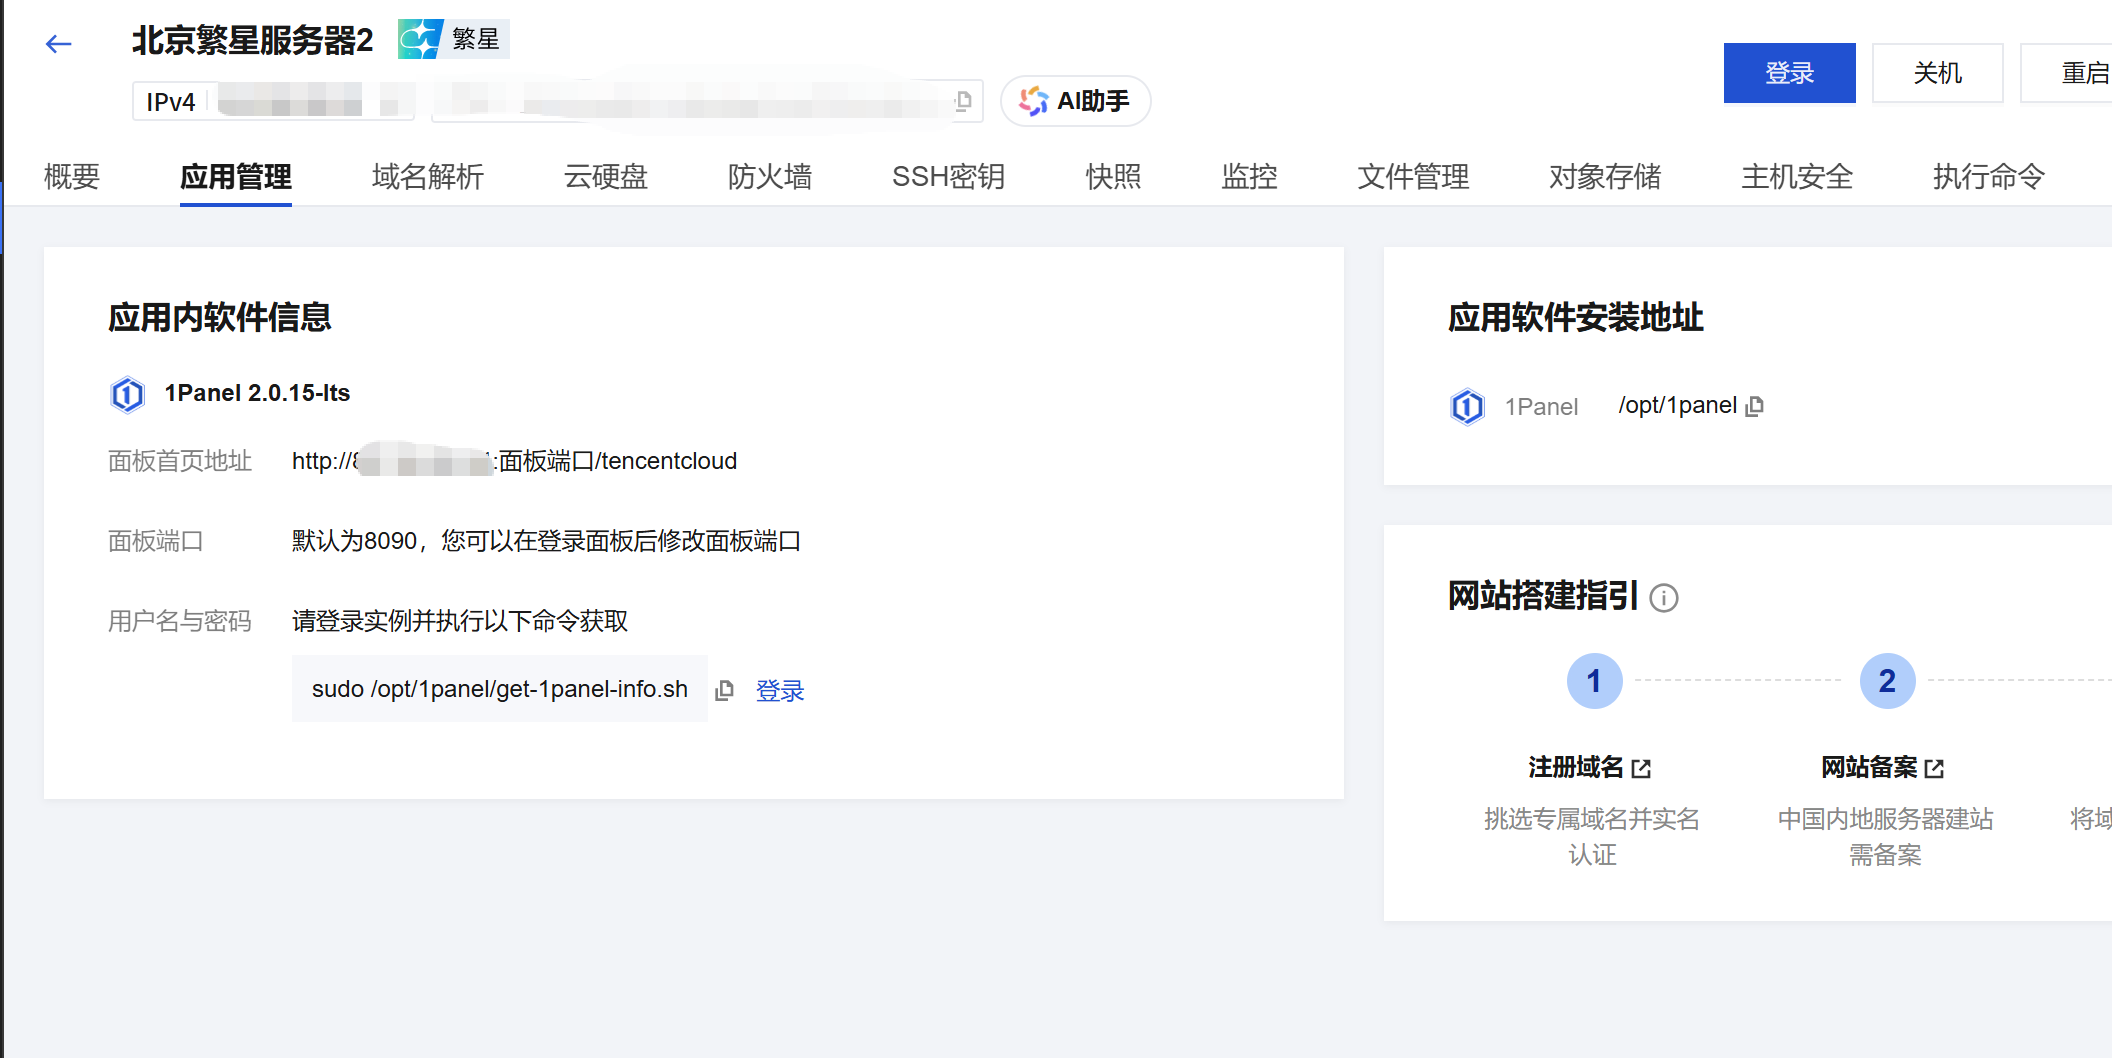Screen dimensions: 2112x1058
Task: Copy the /opt/1panel install path
Action: (1754, 406)
